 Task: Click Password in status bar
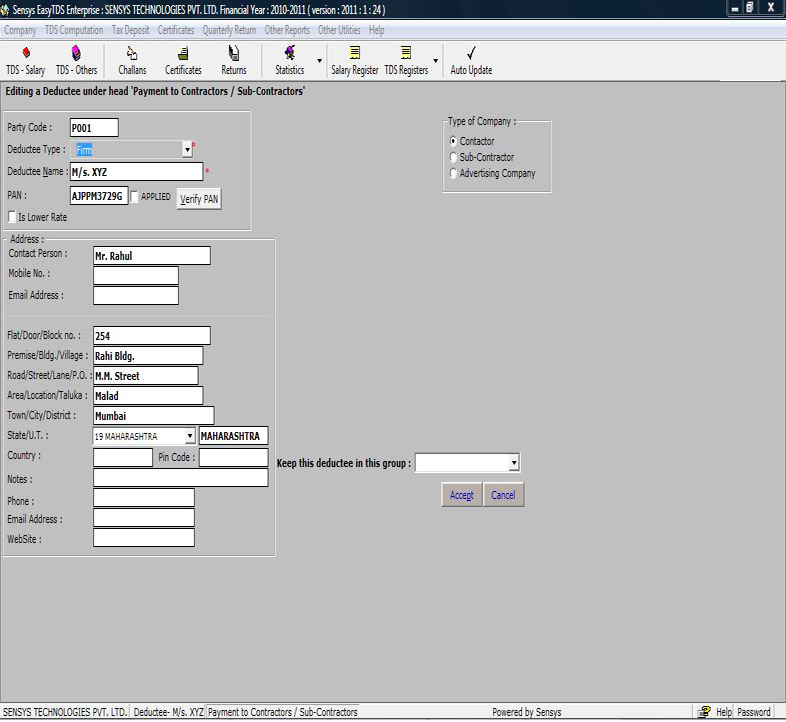tap(753, 712)
